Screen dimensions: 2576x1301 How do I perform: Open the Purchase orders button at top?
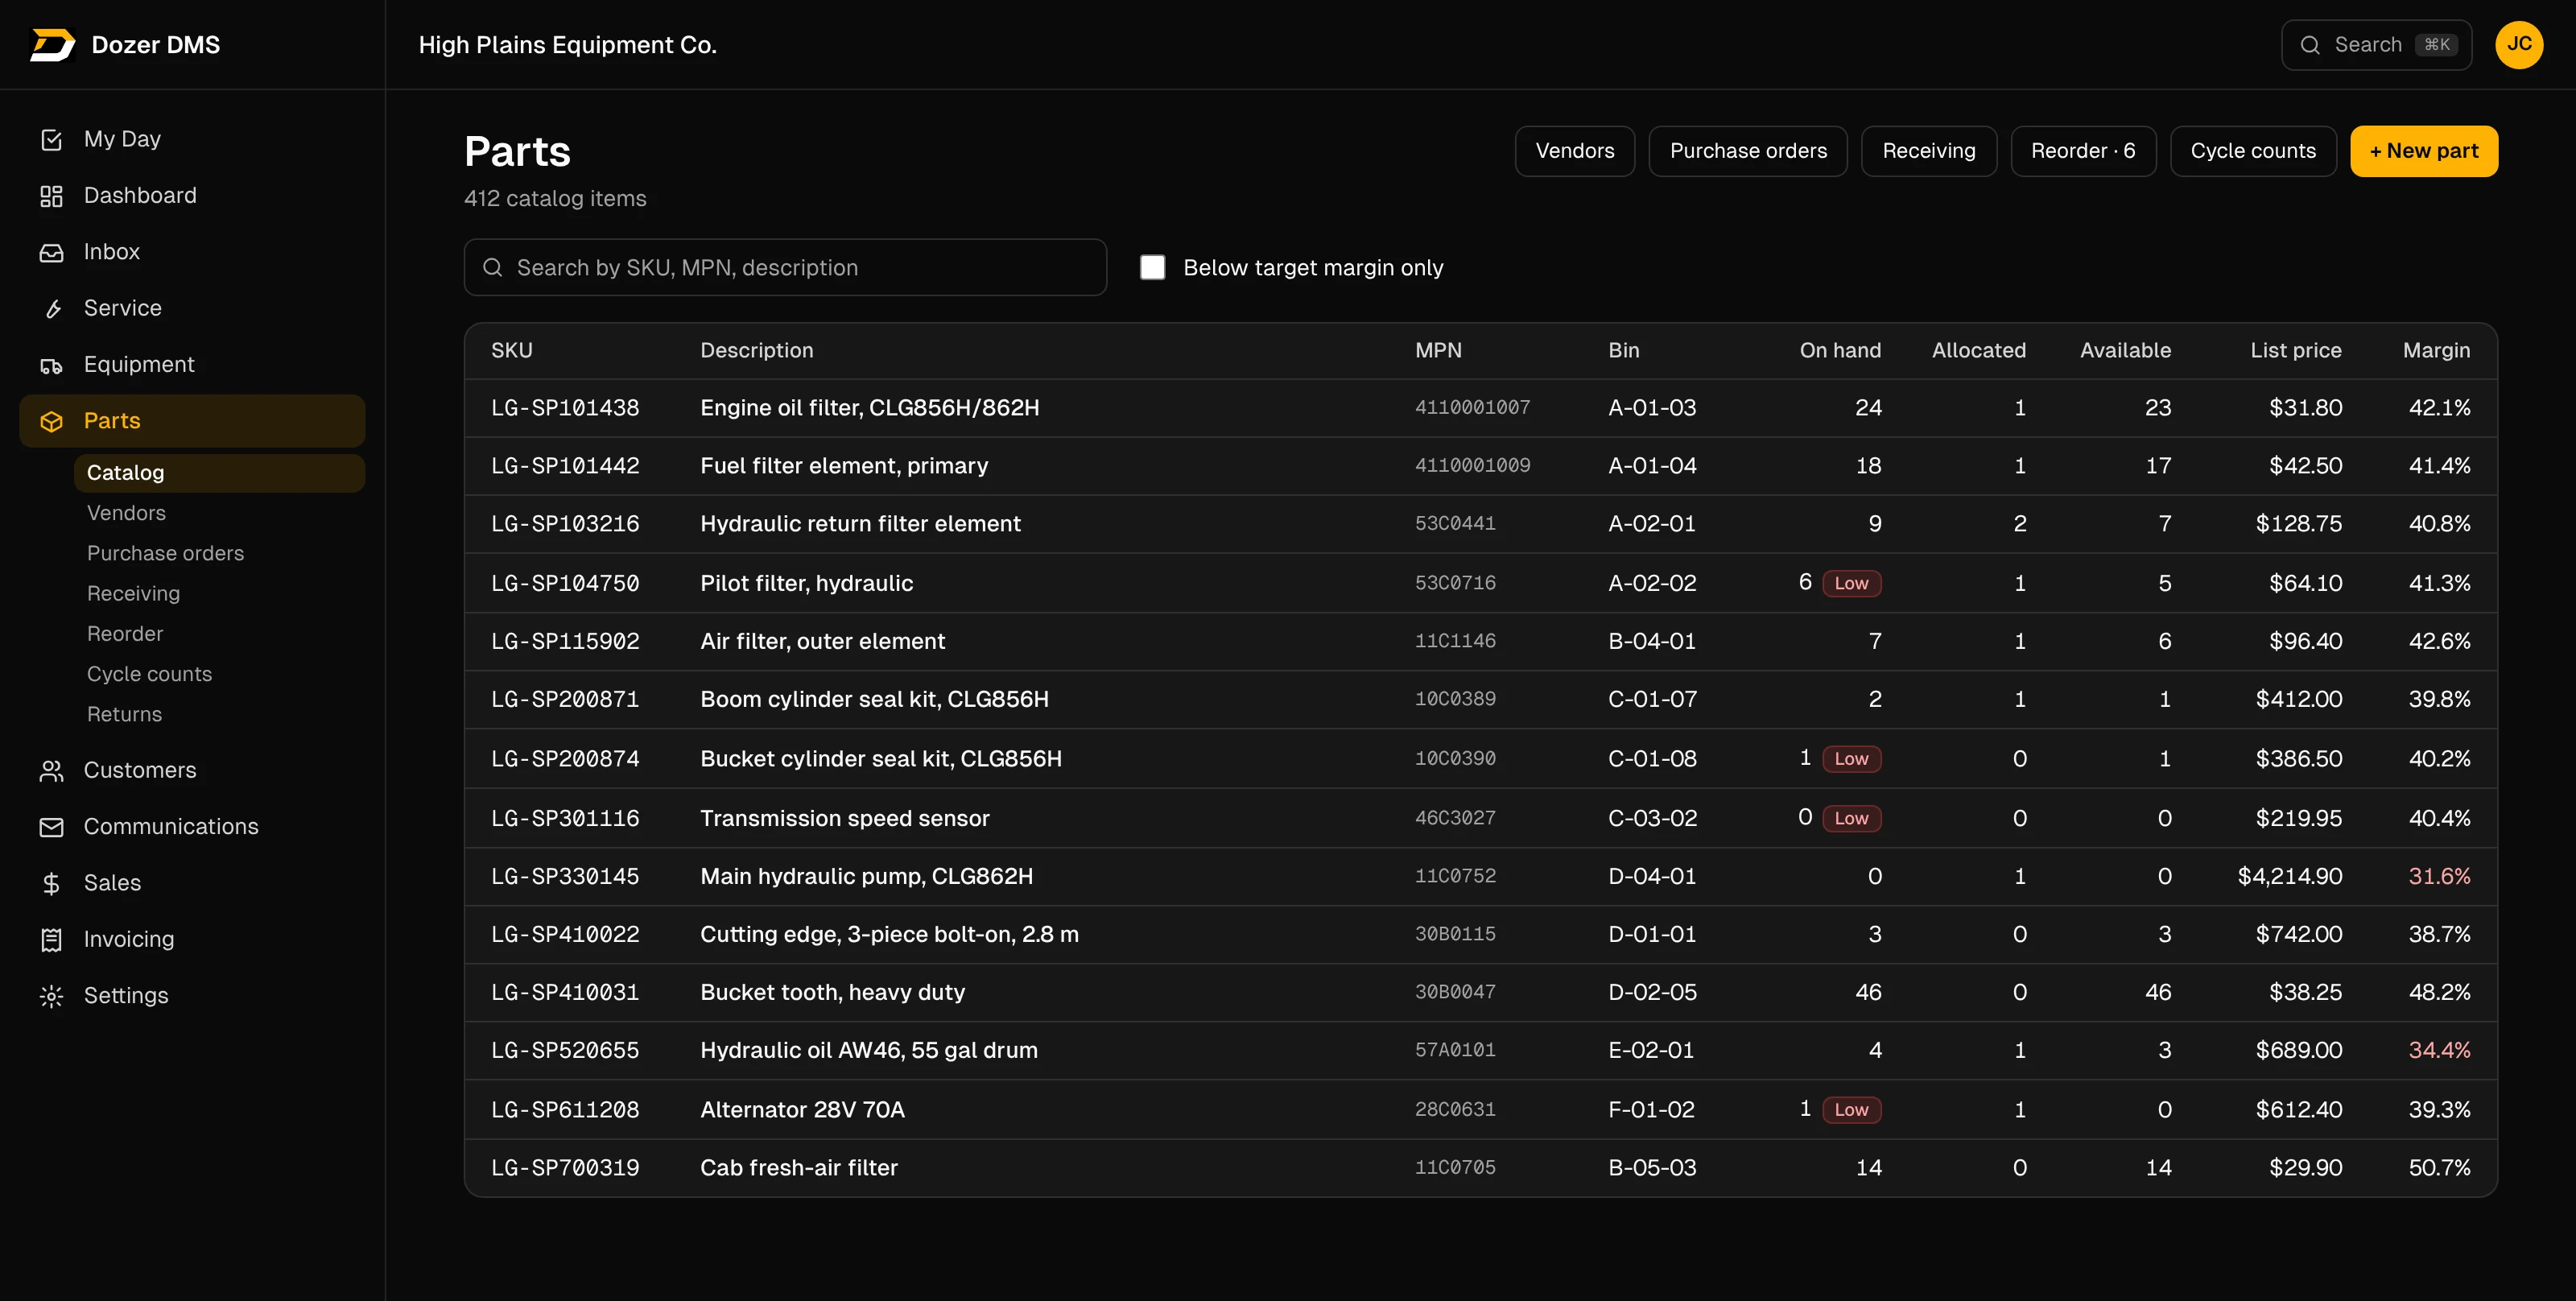point(1747,151)
